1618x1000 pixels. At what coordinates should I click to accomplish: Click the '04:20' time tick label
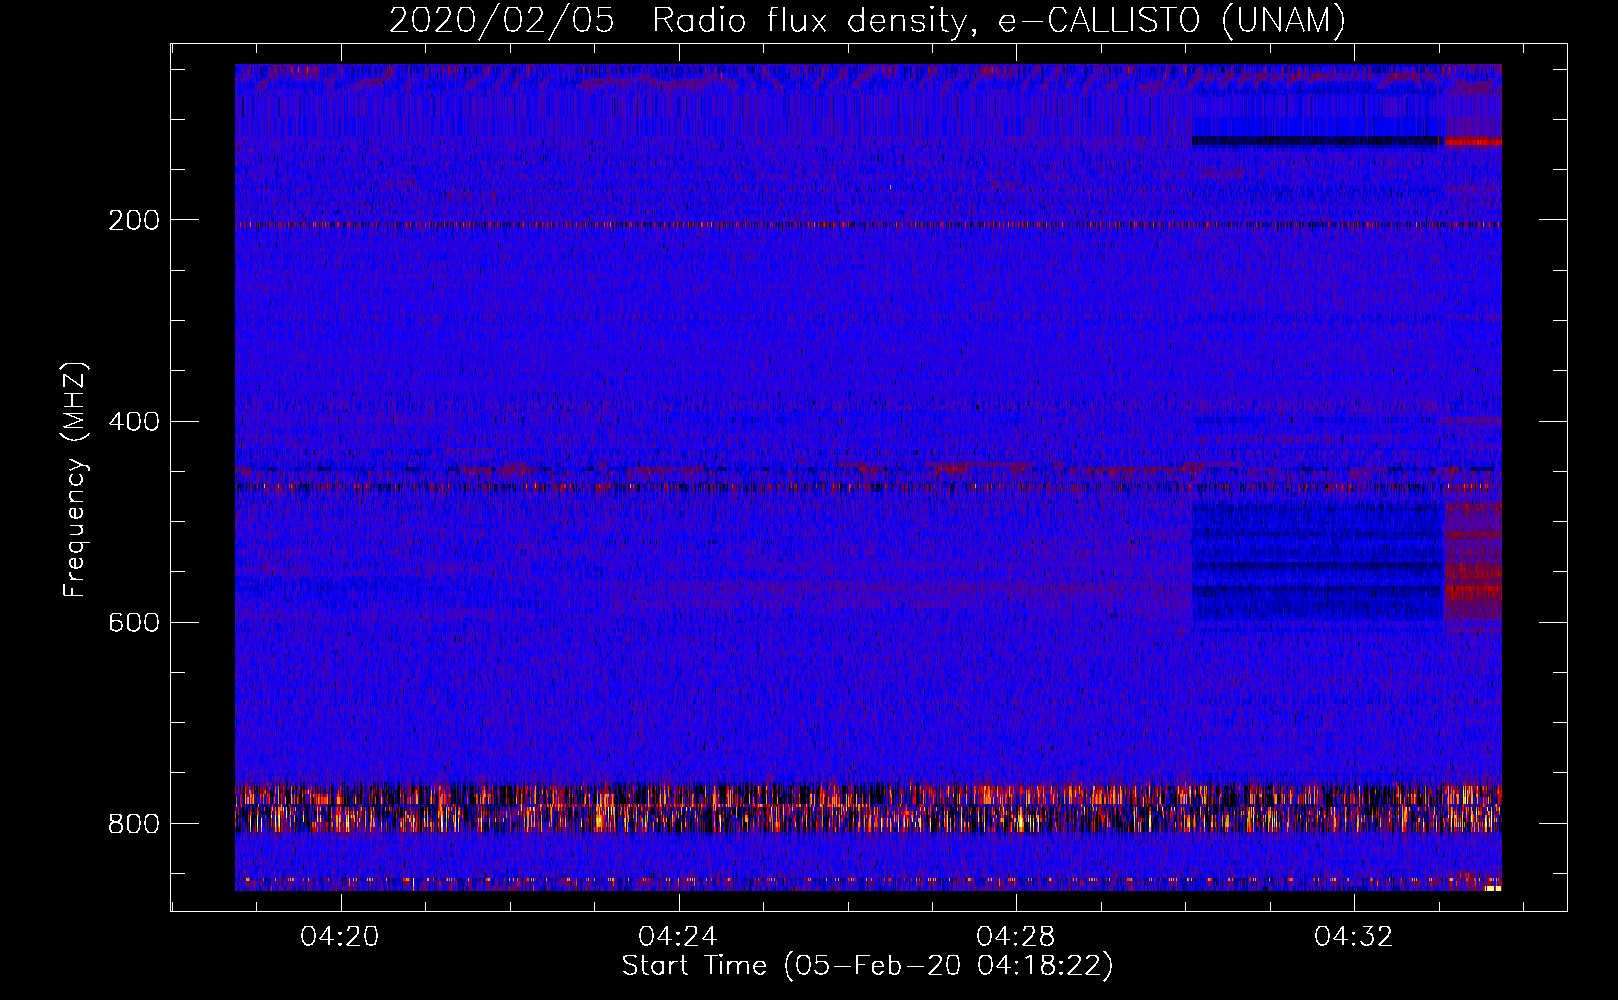tap(340, 937)
